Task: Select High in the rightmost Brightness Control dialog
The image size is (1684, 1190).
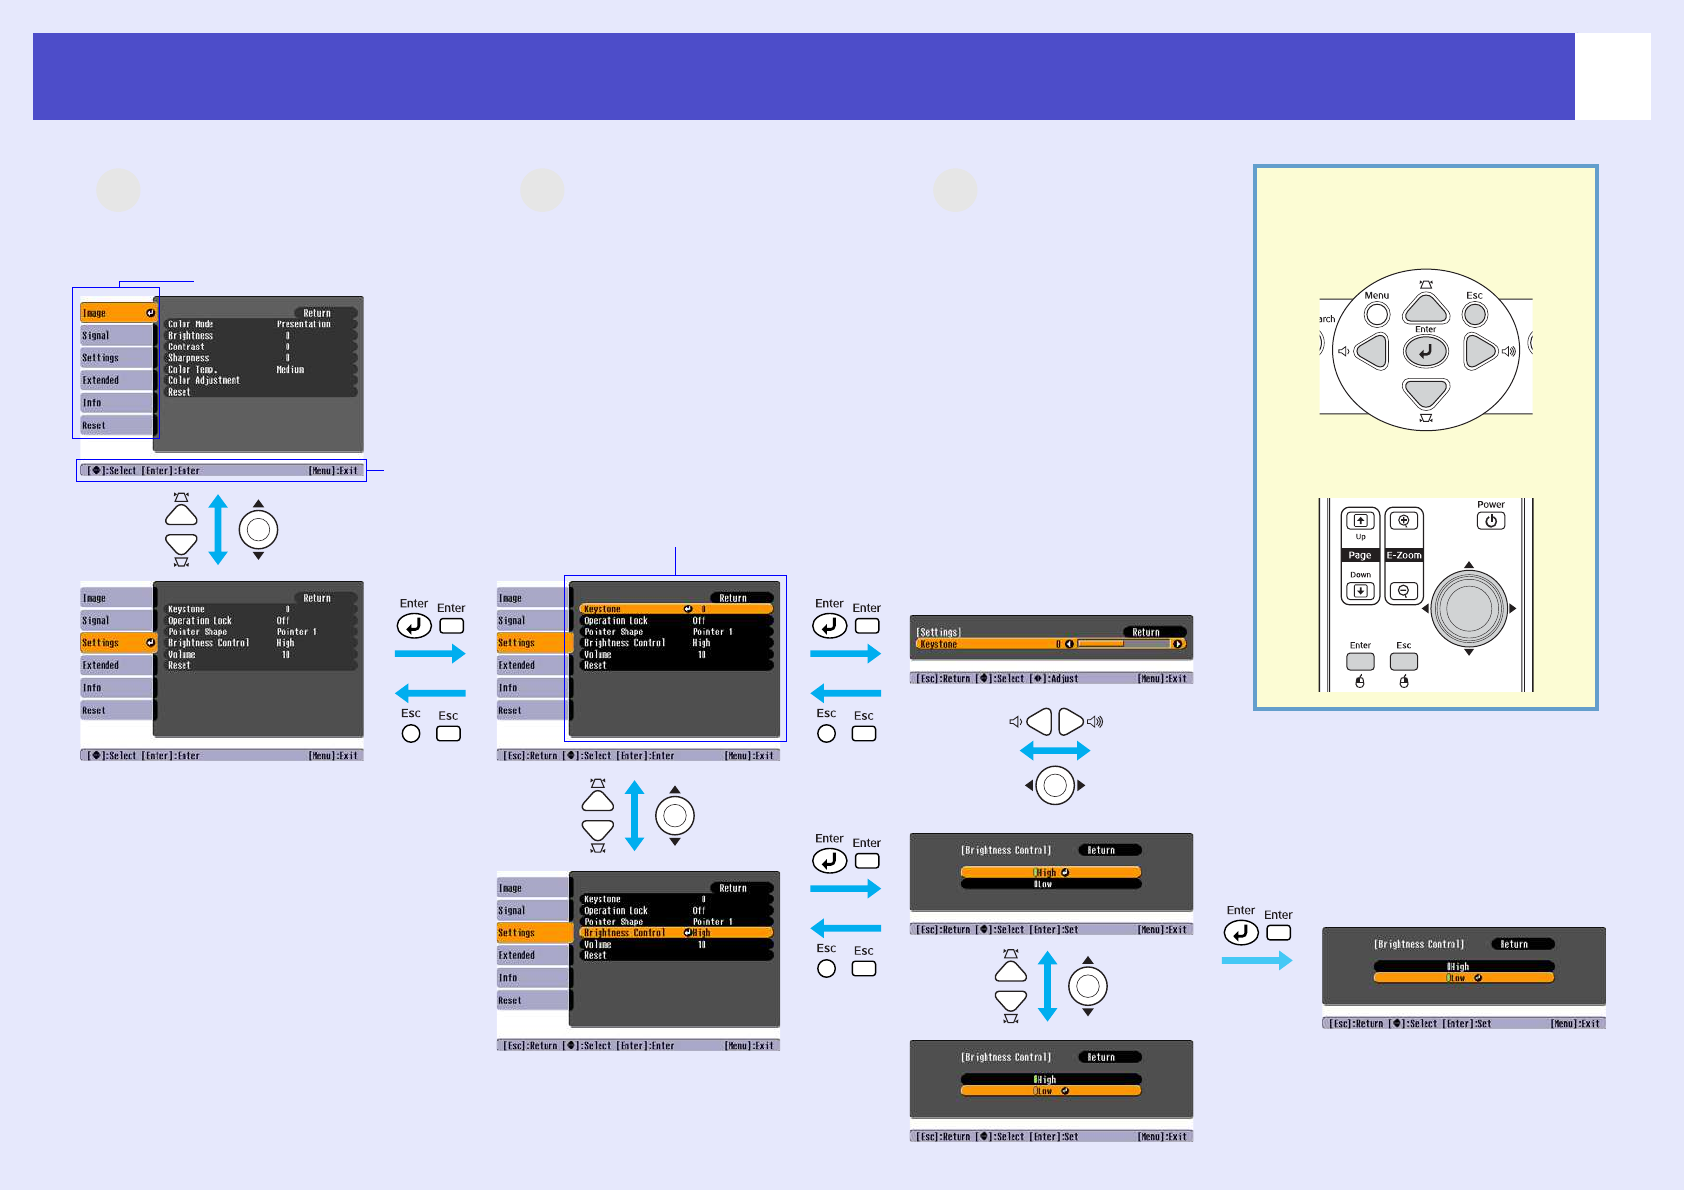Action: click(1463, 966)
